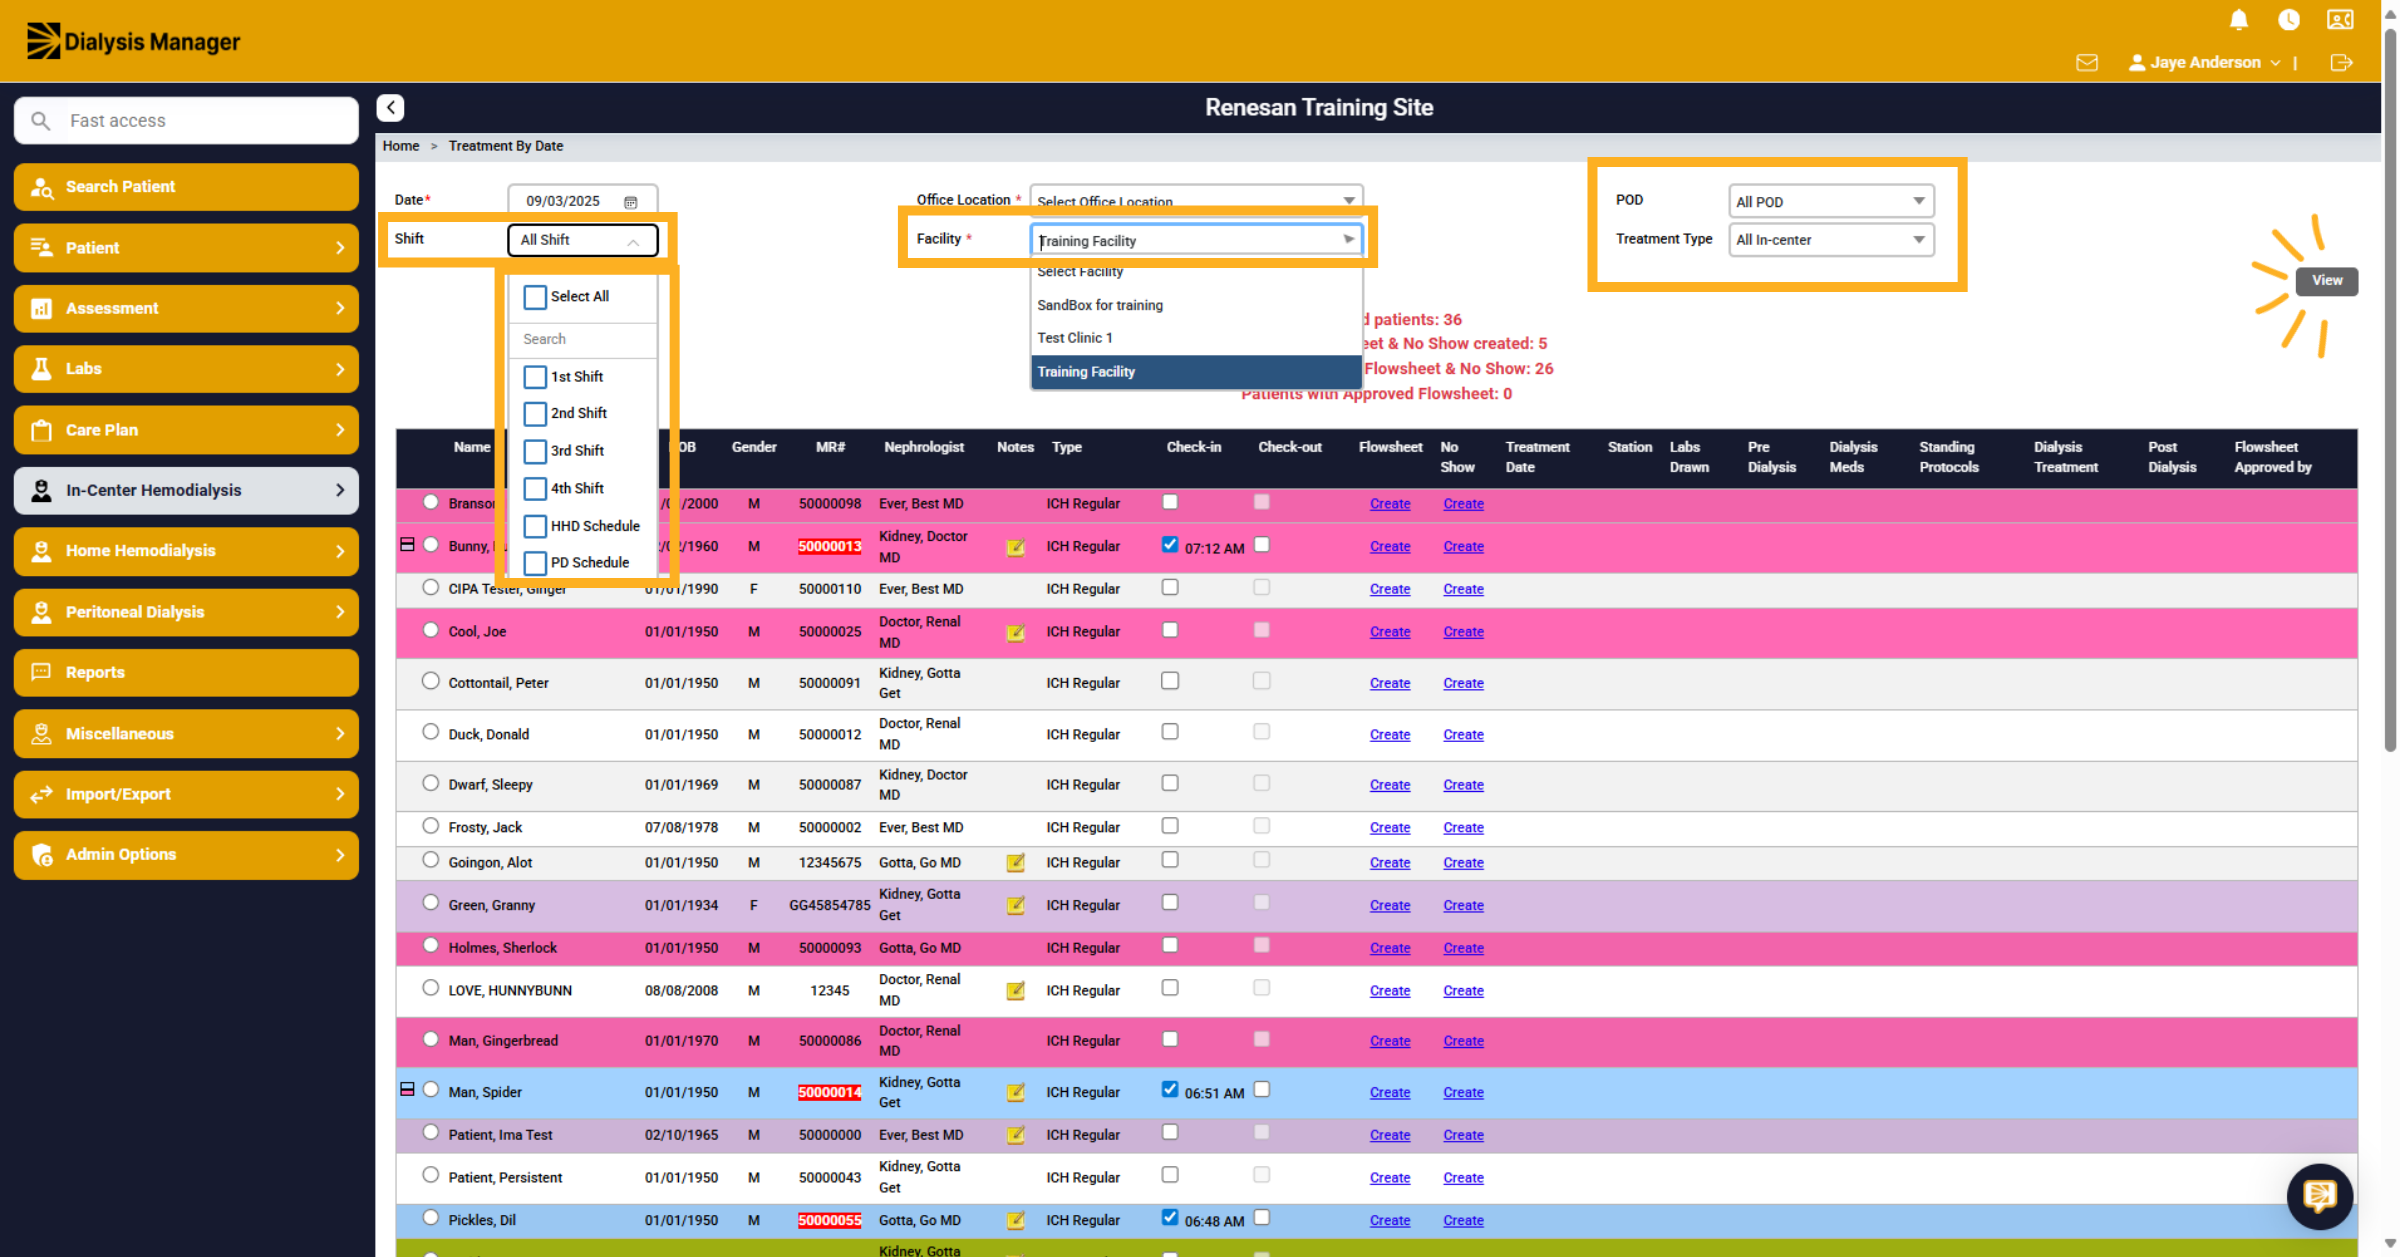Toggle the Training Facility combo box arrow
This screenshot has height=1257, width=2400.
1348,240
